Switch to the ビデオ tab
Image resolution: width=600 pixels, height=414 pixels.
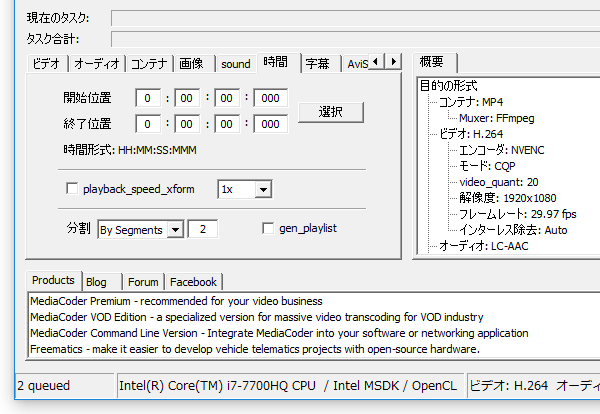(x=47, y=64)
